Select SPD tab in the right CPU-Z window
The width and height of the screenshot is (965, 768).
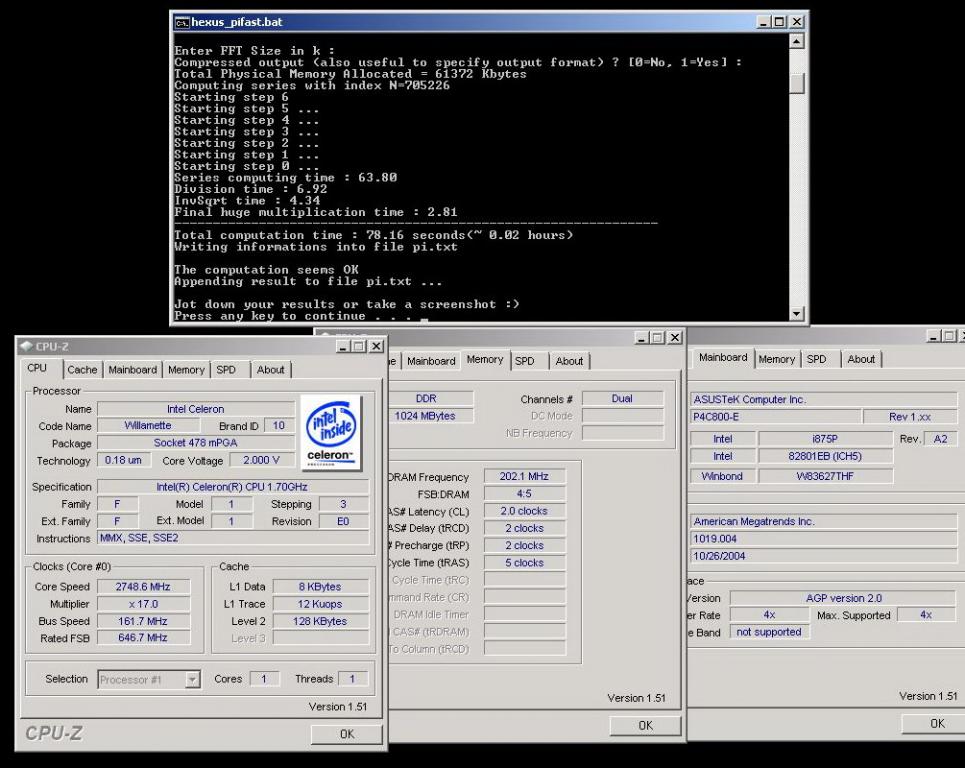817,359
